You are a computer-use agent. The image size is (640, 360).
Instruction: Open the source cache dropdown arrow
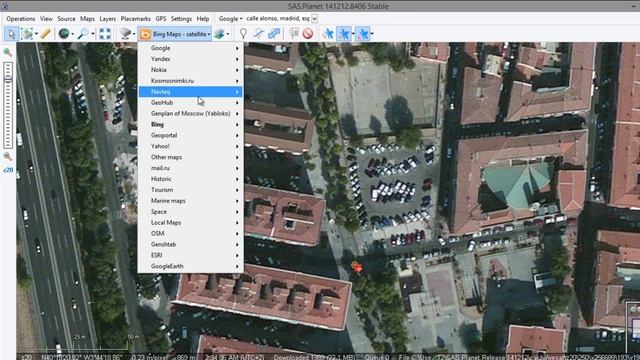pos(134,34)
